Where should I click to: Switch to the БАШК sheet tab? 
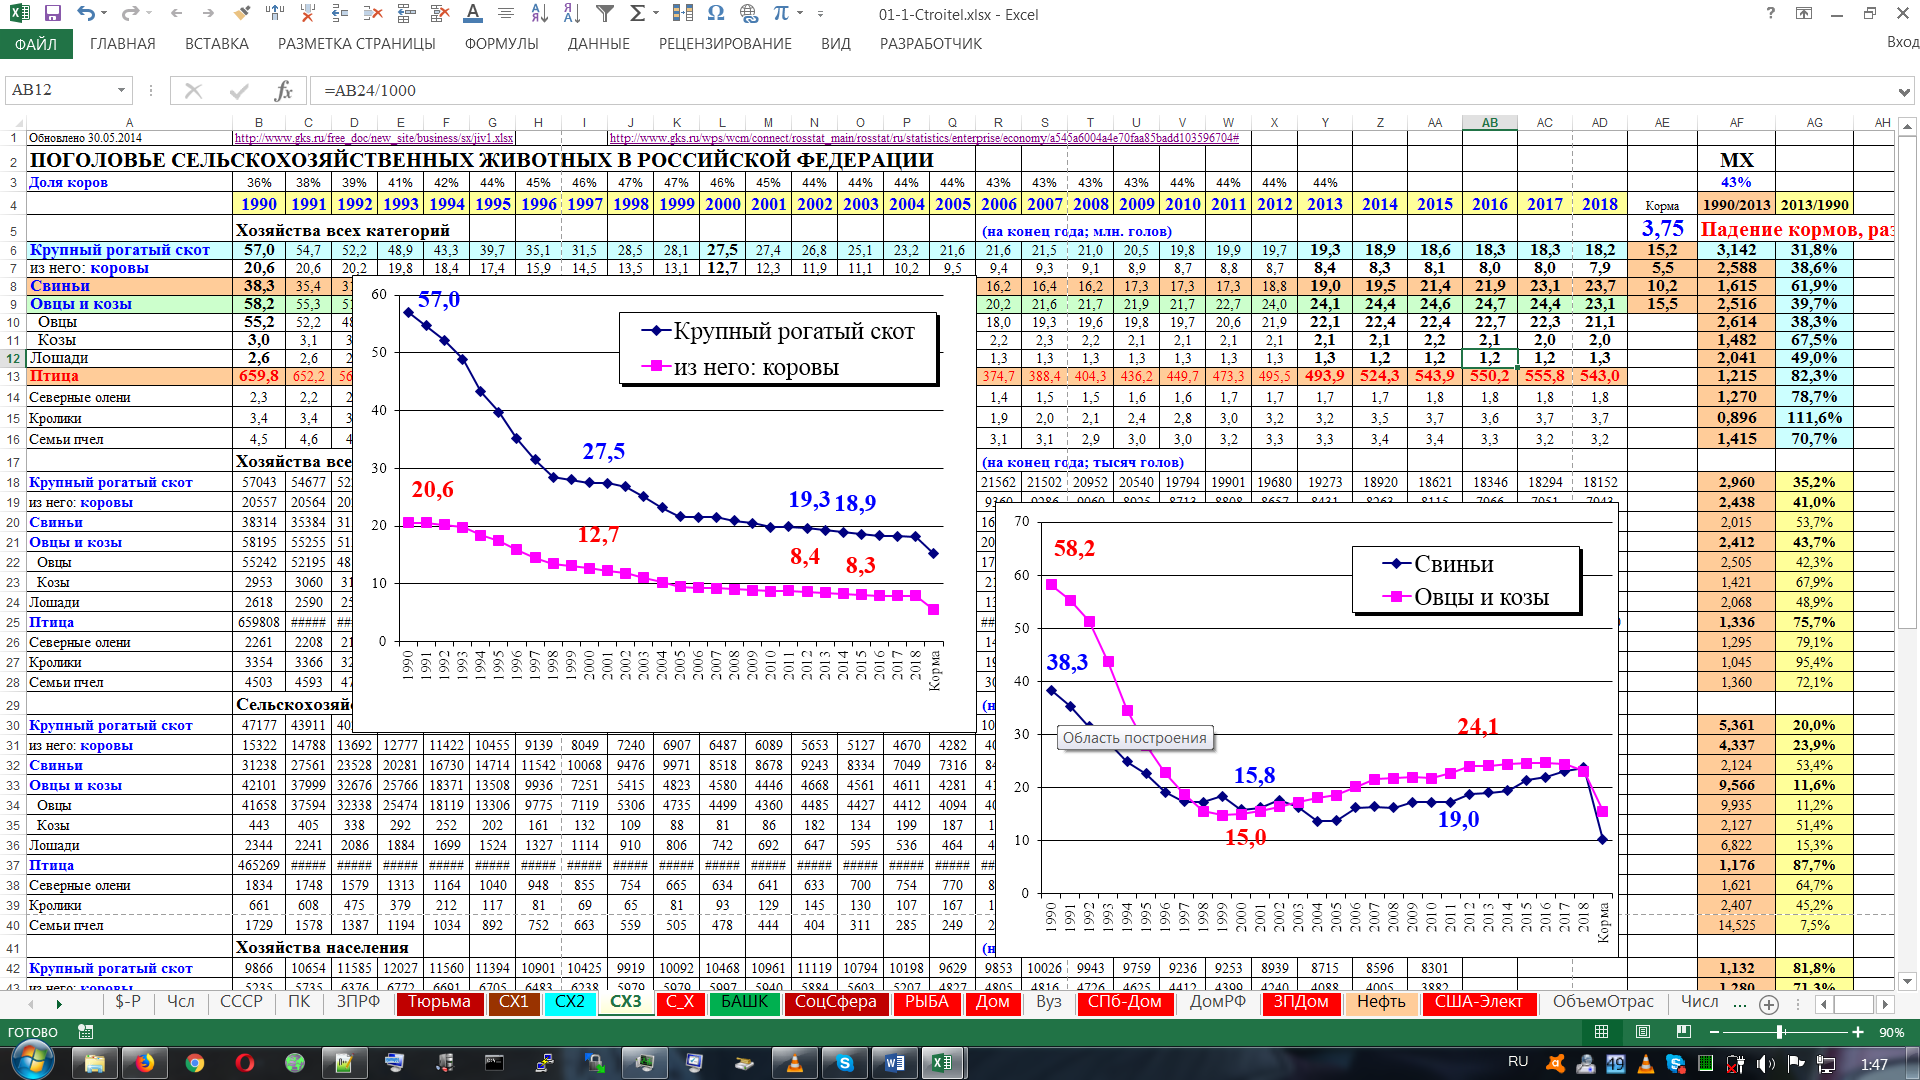click(744, 1002)
